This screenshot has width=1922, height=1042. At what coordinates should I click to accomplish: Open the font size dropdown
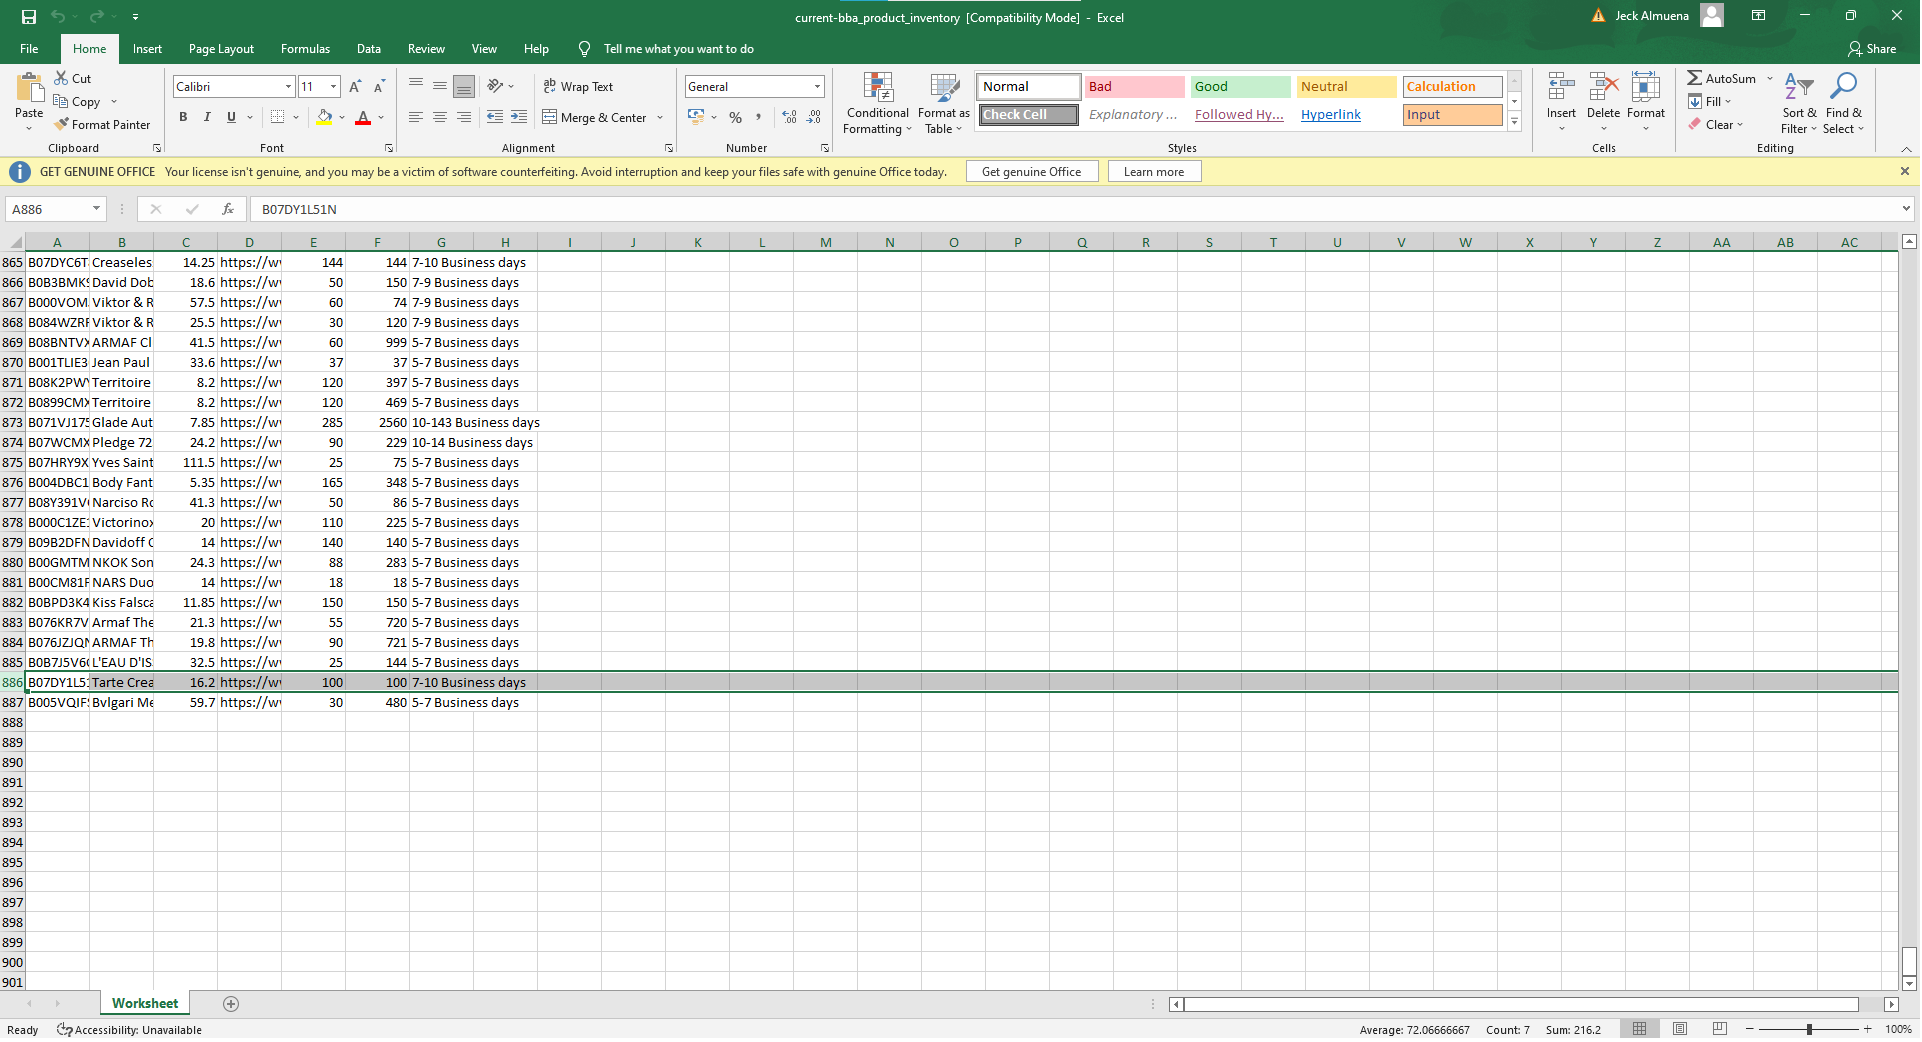(x=333, y=87)
